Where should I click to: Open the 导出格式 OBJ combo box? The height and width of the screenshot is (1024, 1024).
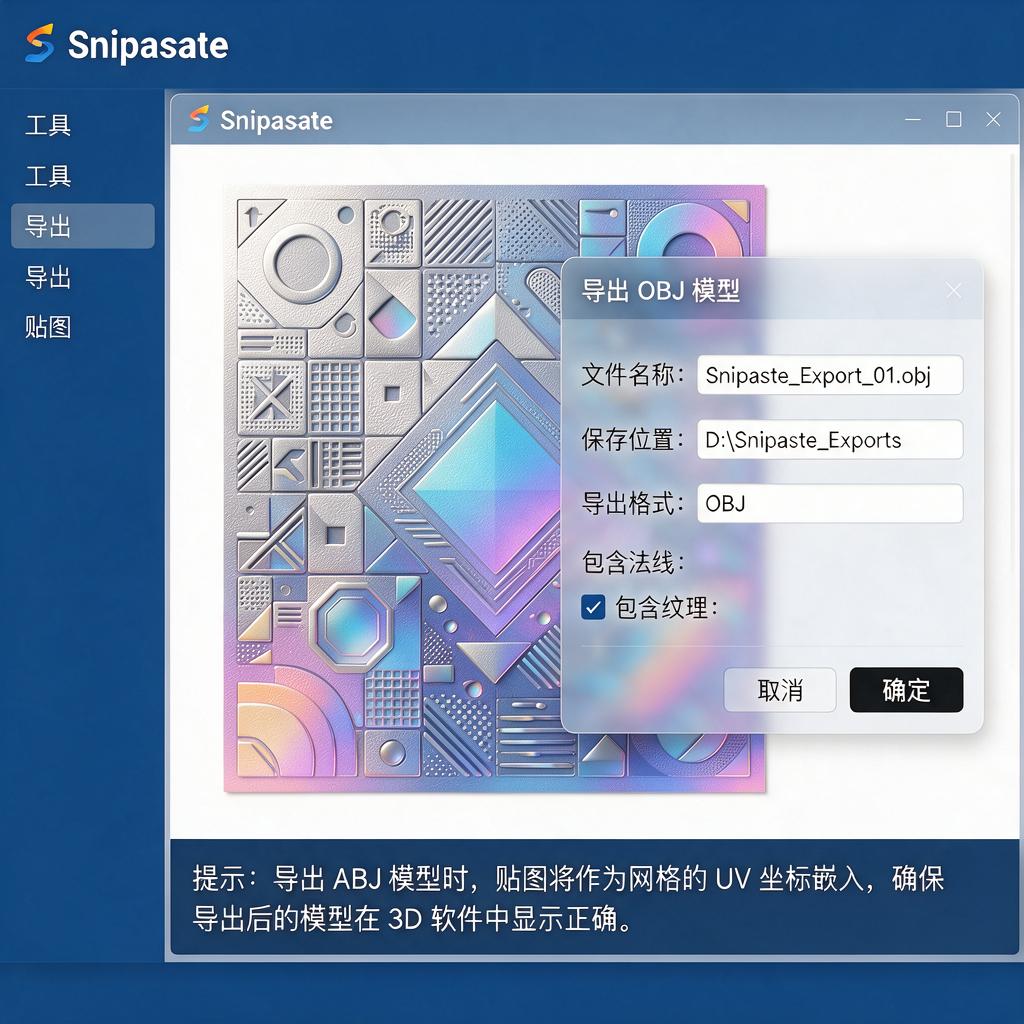point(830,504)
